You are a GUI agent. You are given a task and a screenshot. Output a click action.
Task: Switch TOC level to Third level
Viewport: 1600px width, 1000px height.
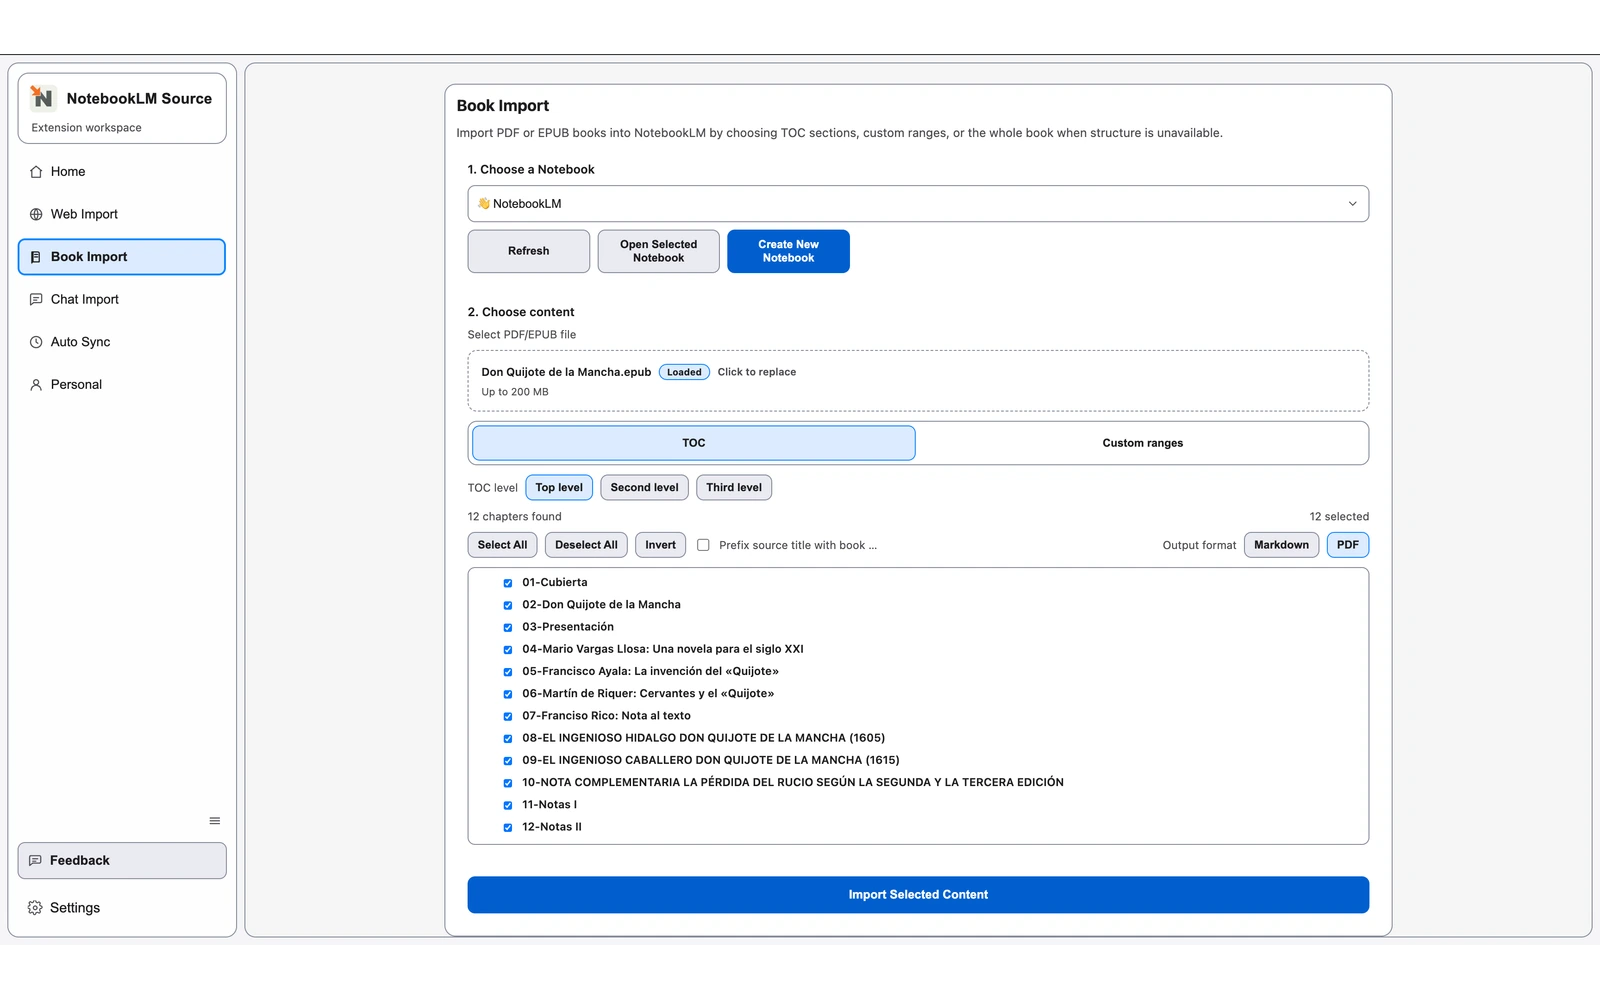click(x=733, y=488)
